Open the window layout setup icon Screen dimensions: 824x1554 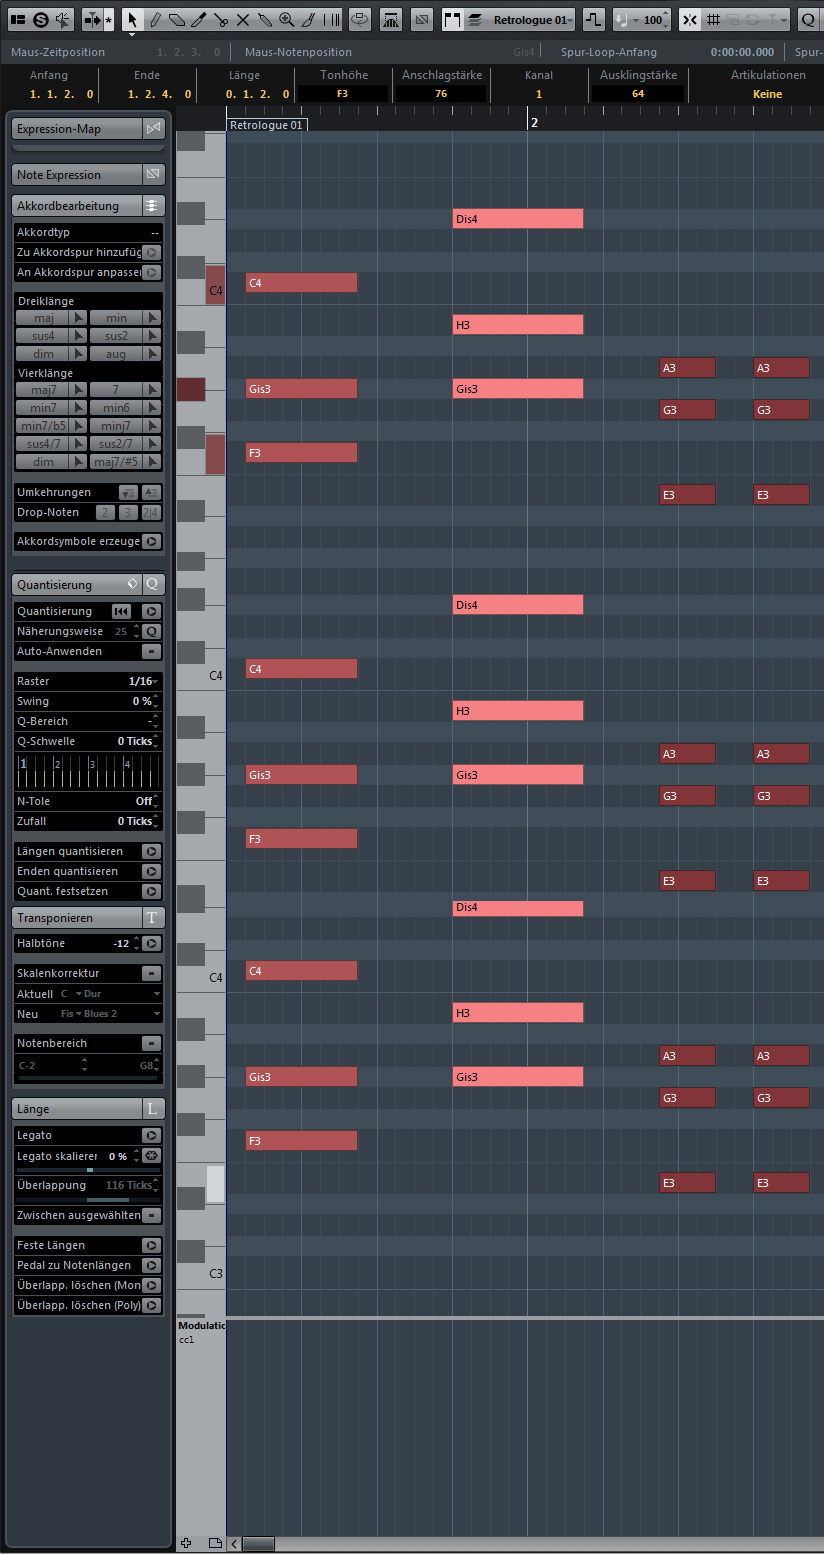pos(17,19)
